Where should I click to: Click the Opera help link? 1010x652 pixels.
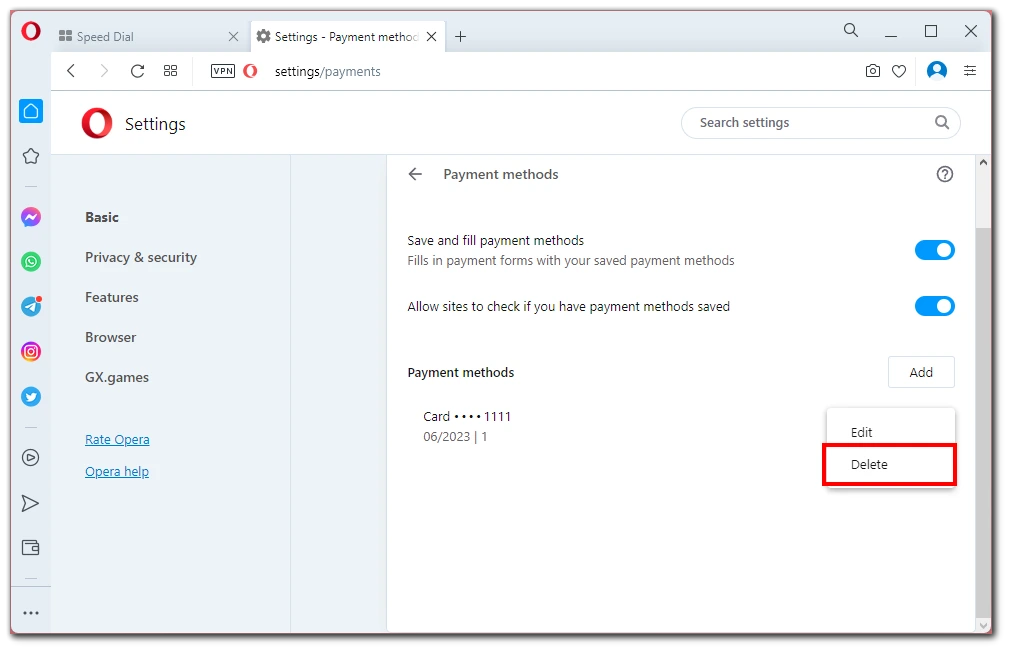pyautogui.click(x=117, y=472)
